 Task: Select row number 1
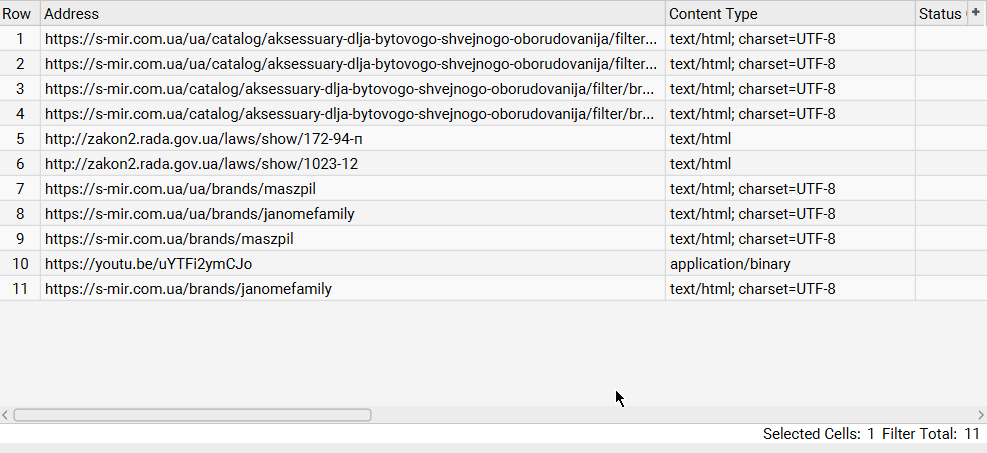pos(20,39)
